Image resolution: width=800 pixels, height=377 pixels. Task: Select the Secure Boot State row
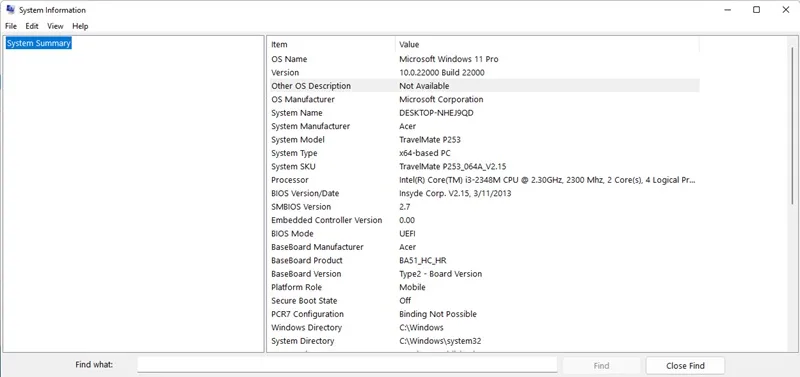[x=484, y=301]
